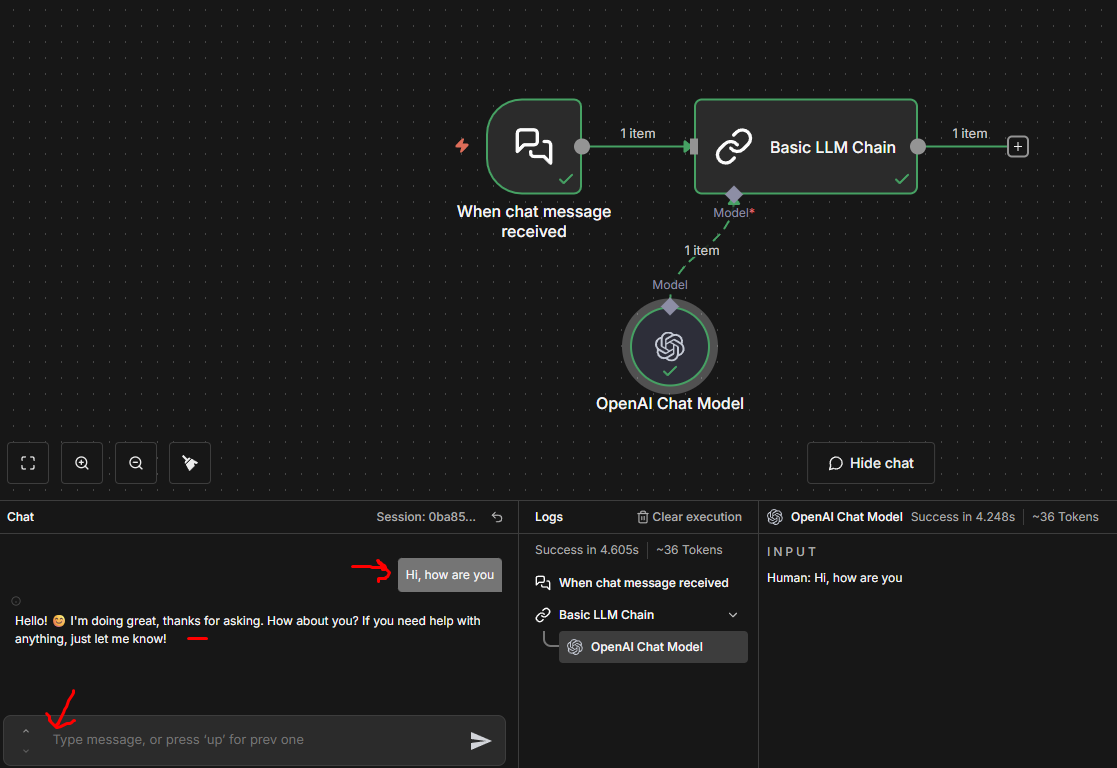
Task: Select the OpenAI Chat Model node
Action: (669, 345)
